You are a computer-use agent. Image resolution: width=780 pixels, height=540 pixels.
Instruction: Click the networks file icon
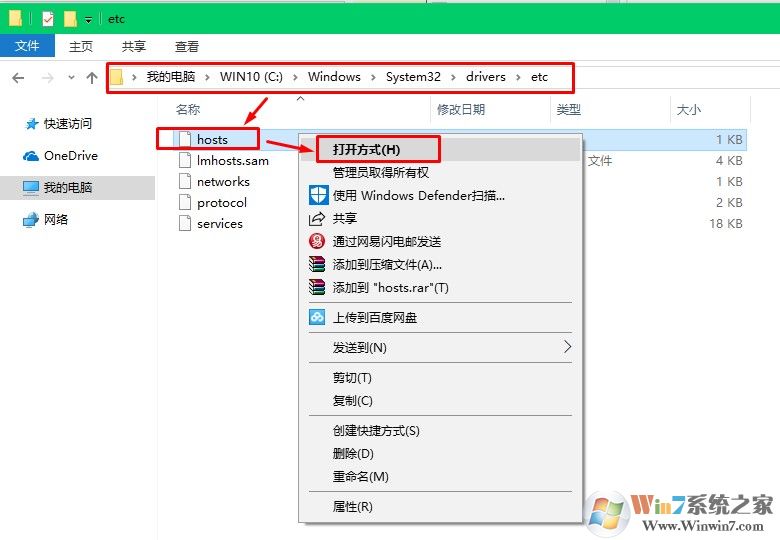coord(185,181)
